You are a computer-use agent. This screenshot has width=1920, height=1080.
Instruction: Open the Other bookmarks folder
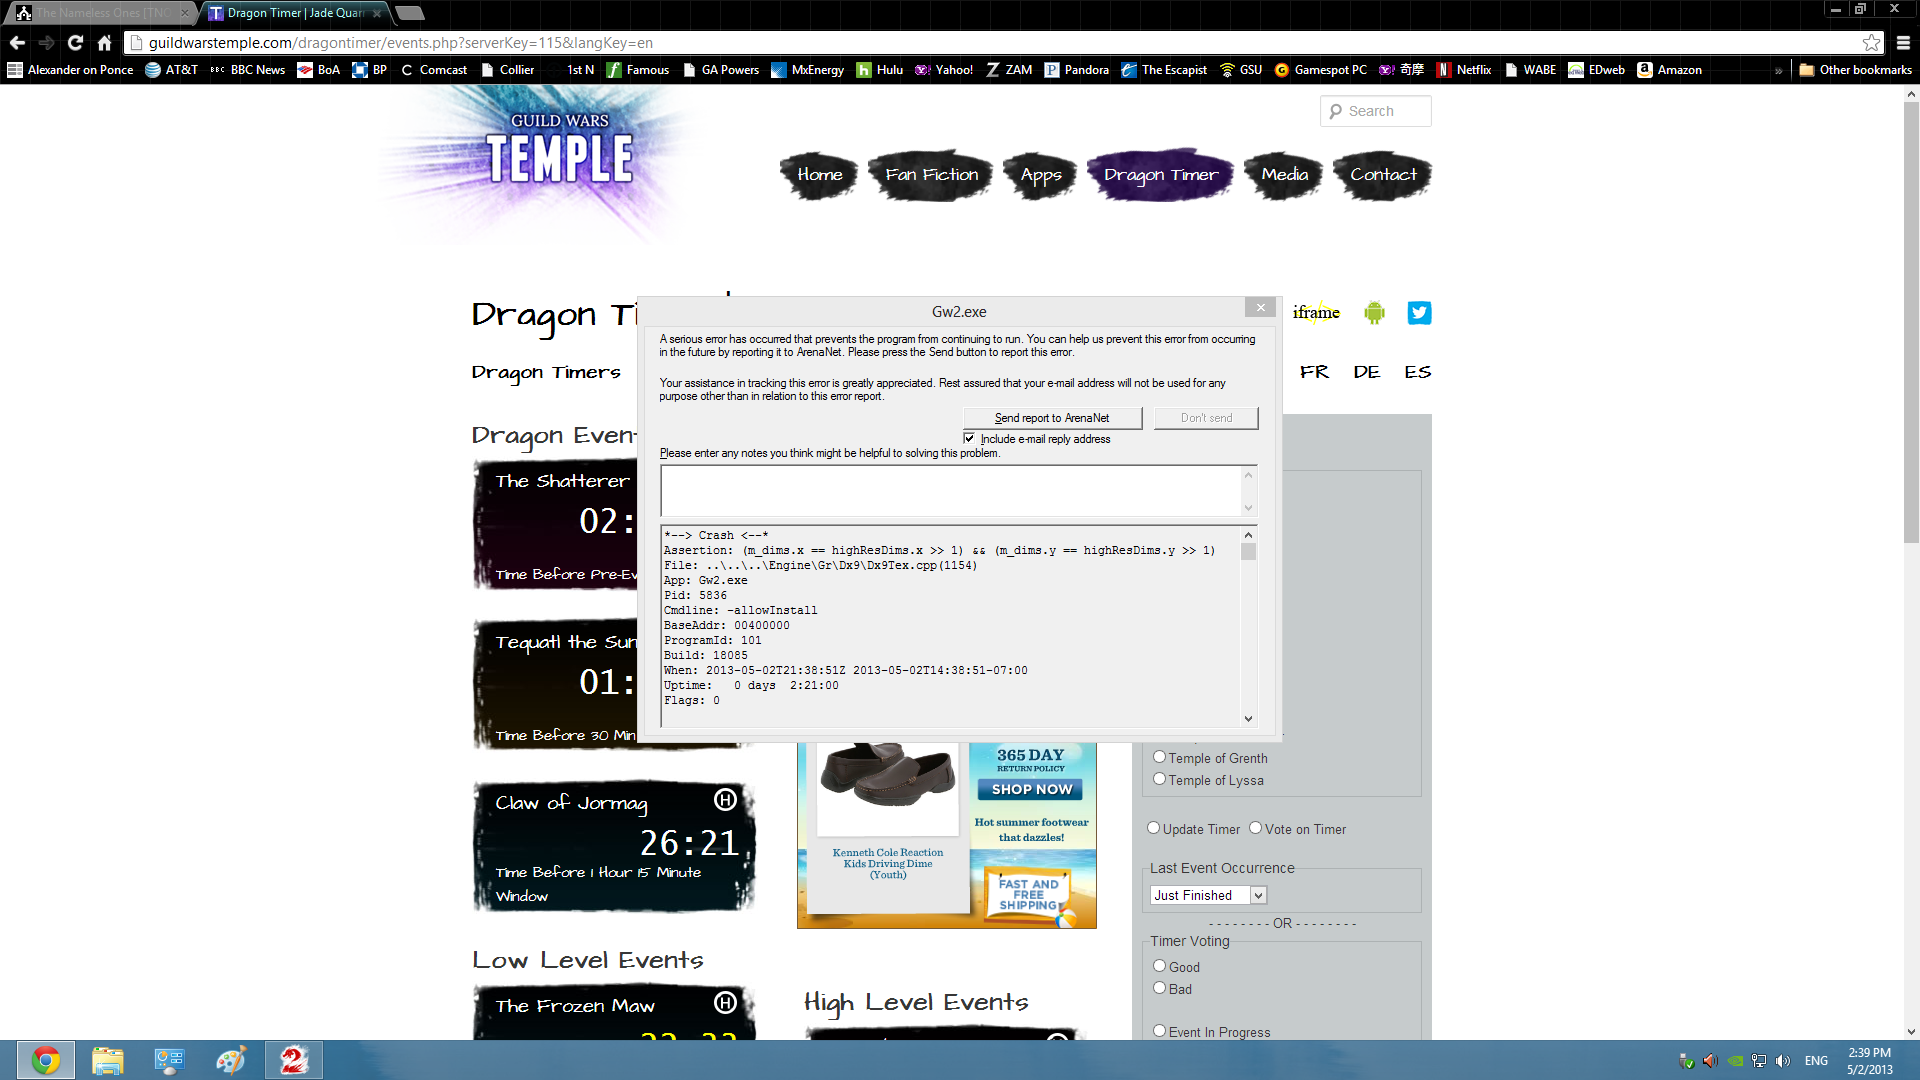1855,70
